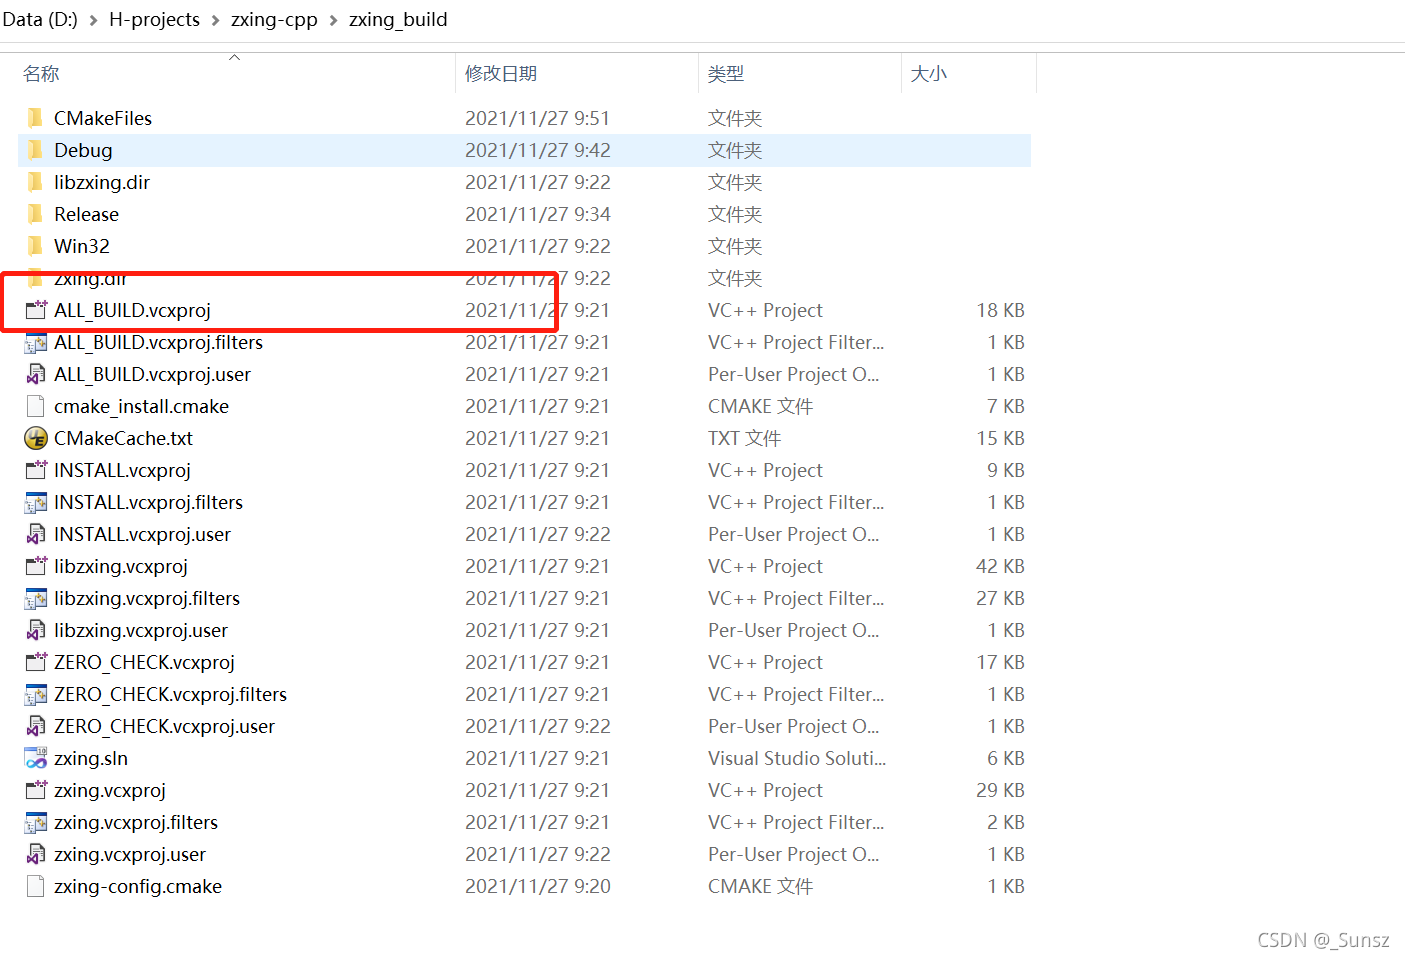Viewport: 1405px width, 960px height.
Task: Select the libzxing.dir folder row
Action: tap(102, 182)
